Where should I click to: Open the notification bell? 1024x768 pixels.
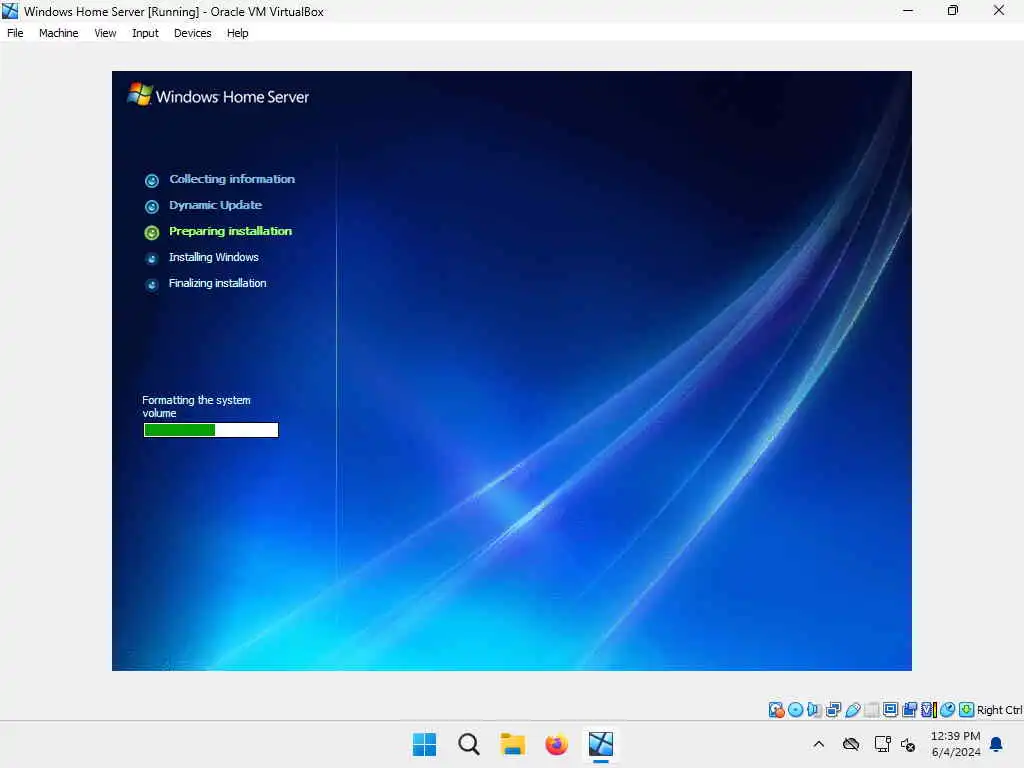click(997, 744)
